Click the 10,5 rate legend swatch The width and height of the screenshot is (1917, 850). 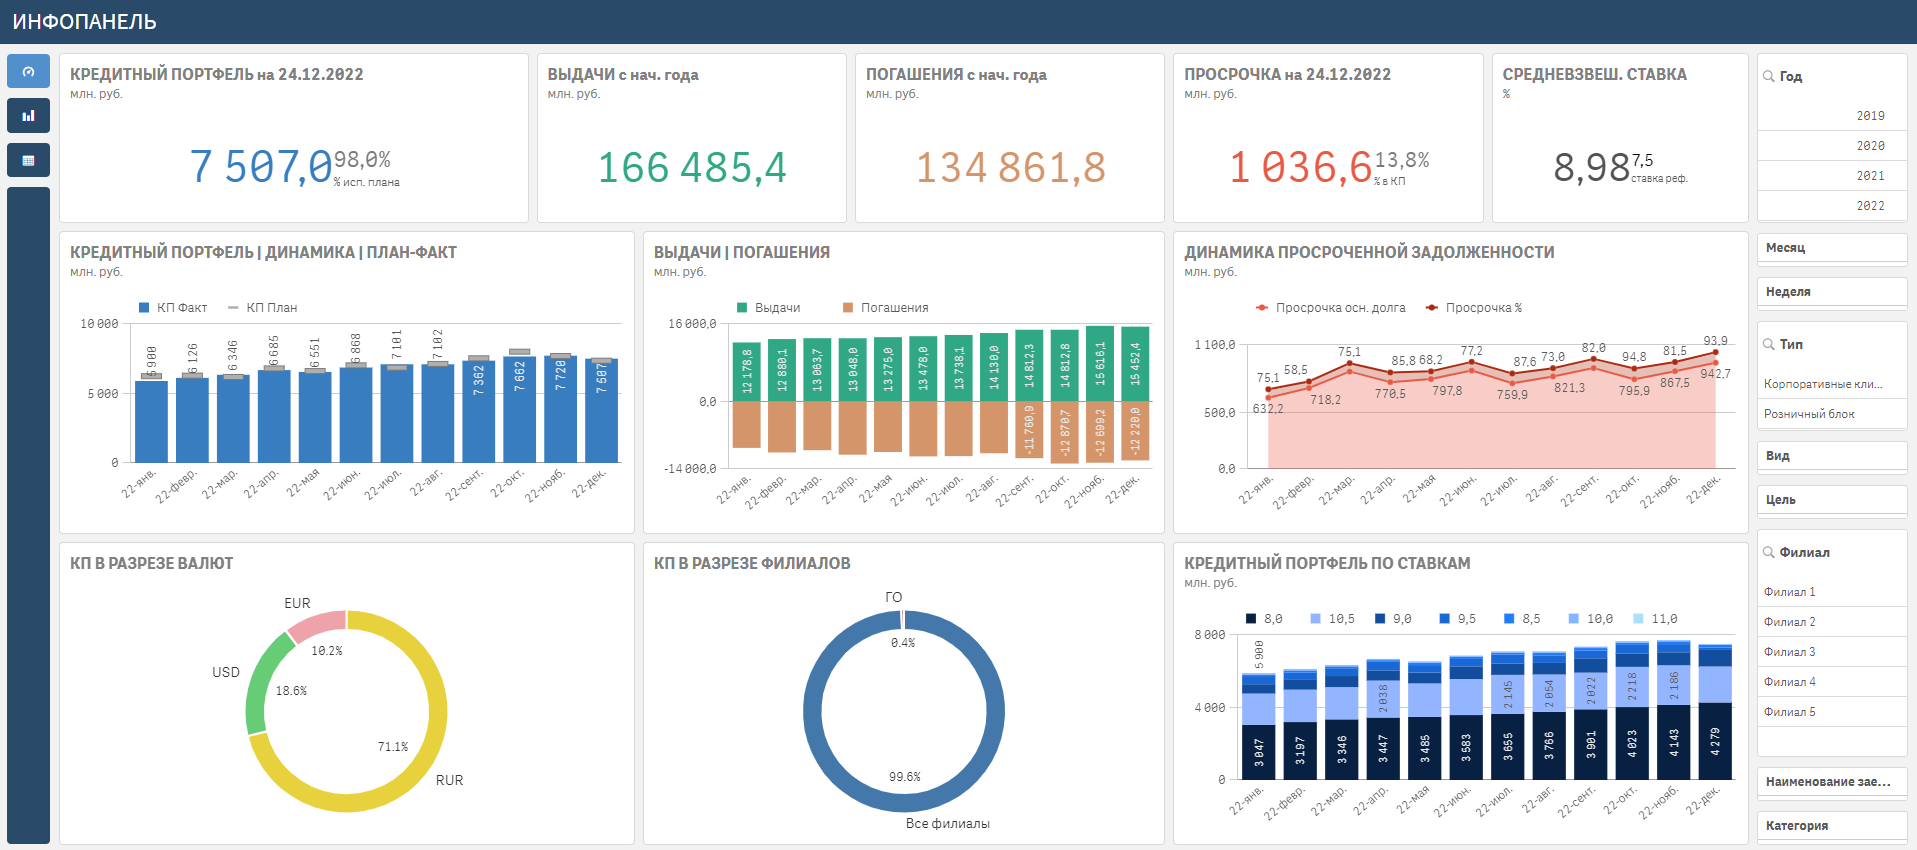[1316, 619]
